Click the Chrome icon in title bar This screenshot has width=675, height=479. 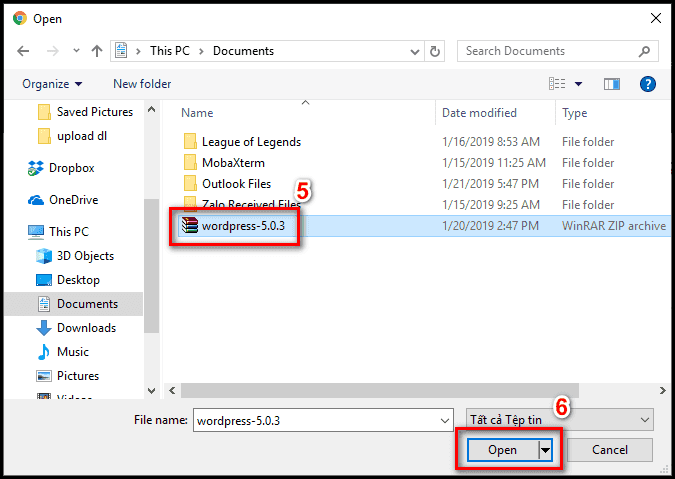click(20, 19)
